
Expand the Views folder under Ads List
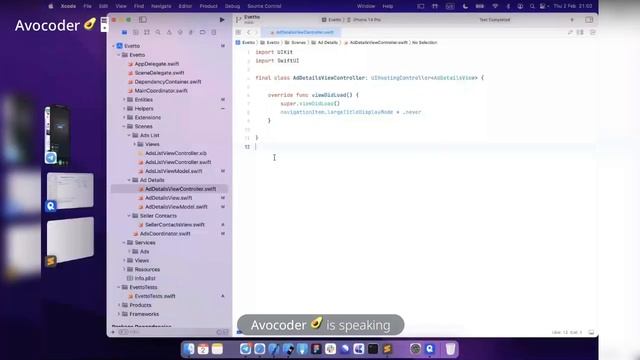coord(135,144)
